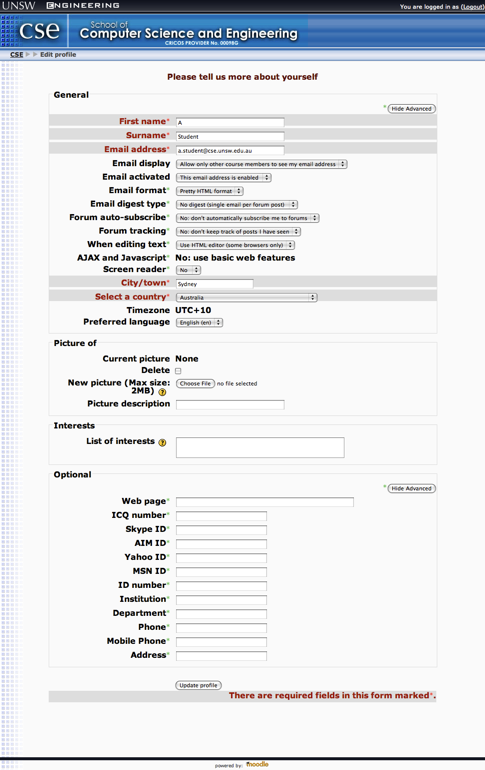Open the Screen reader dropdown
Image resolution: width=485 pixels, height=770 pixels.
pyautogui.click(x=189, y=270)
